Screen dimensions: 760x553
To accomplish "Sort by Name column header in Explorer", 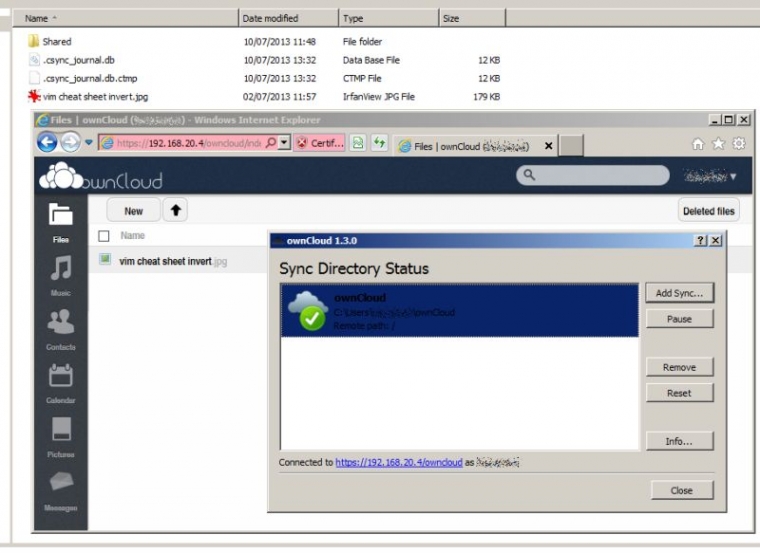I will [x=125, y=18].
